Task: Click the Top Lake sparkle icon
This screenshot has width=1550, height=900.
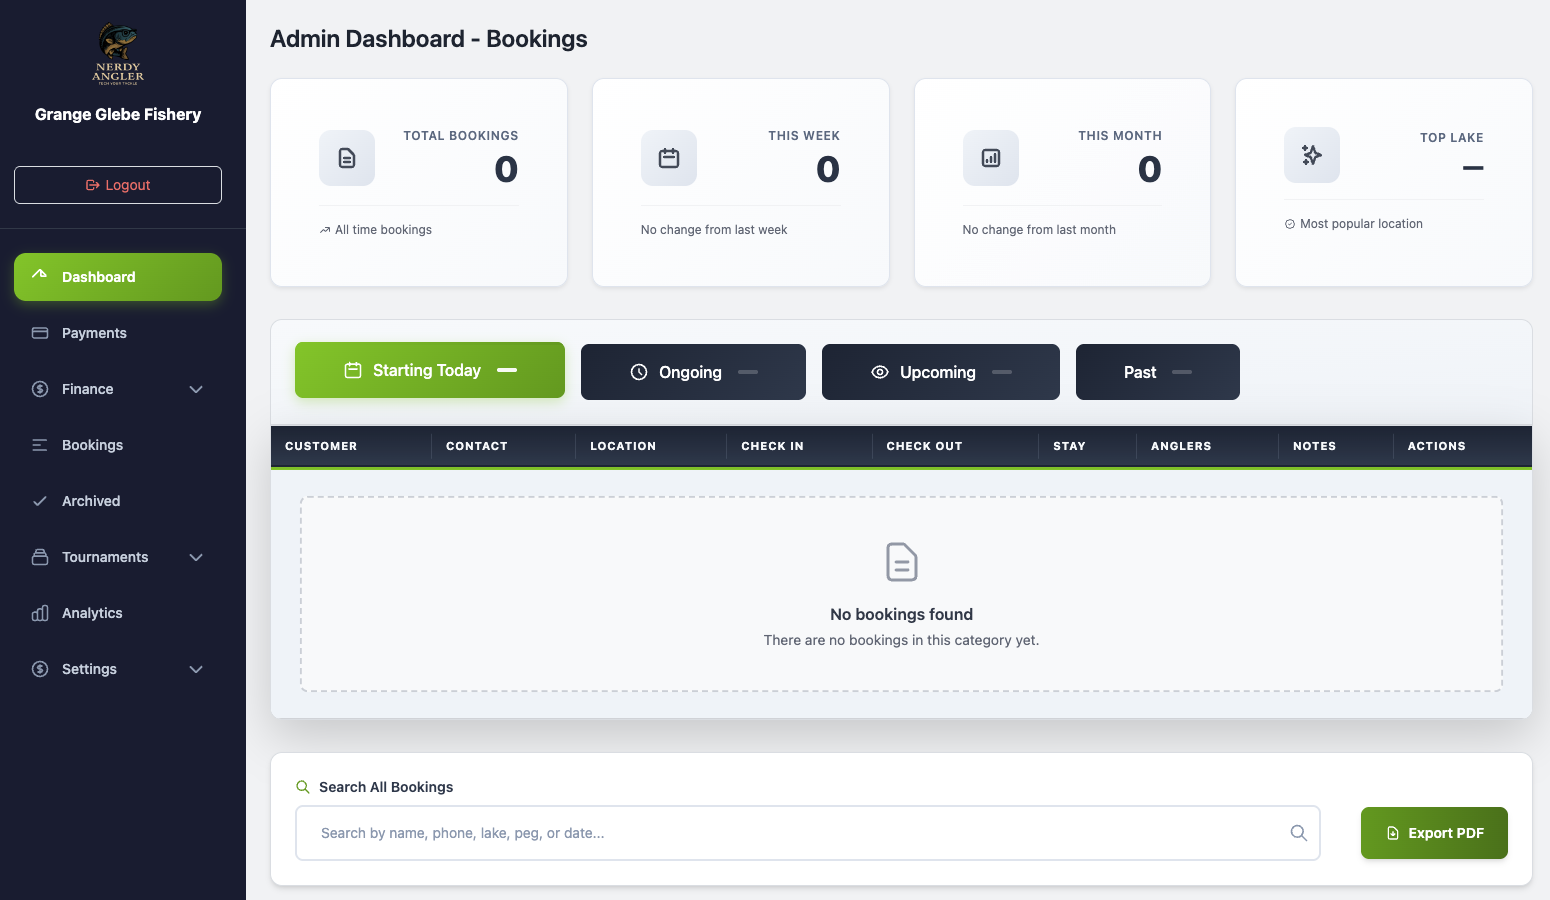Action: (x=1311, y=155)
